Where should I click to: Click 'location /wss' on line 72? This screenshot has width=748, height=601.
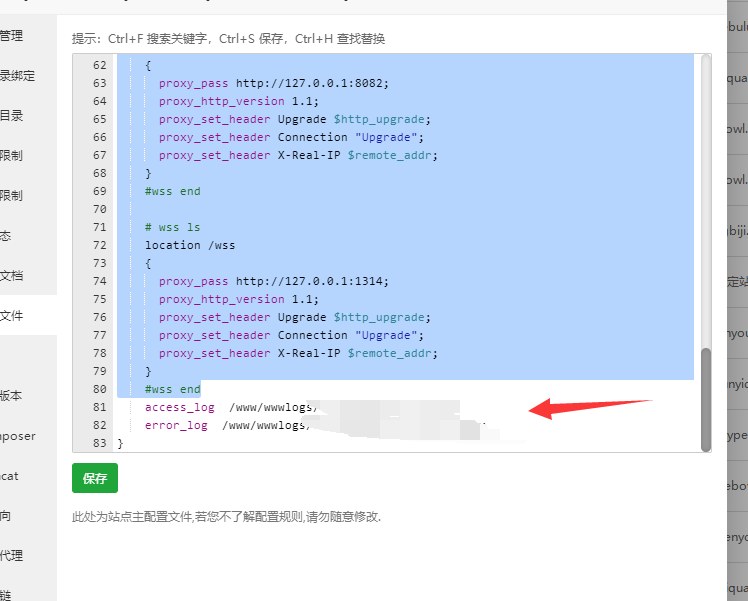coord(190,245)
